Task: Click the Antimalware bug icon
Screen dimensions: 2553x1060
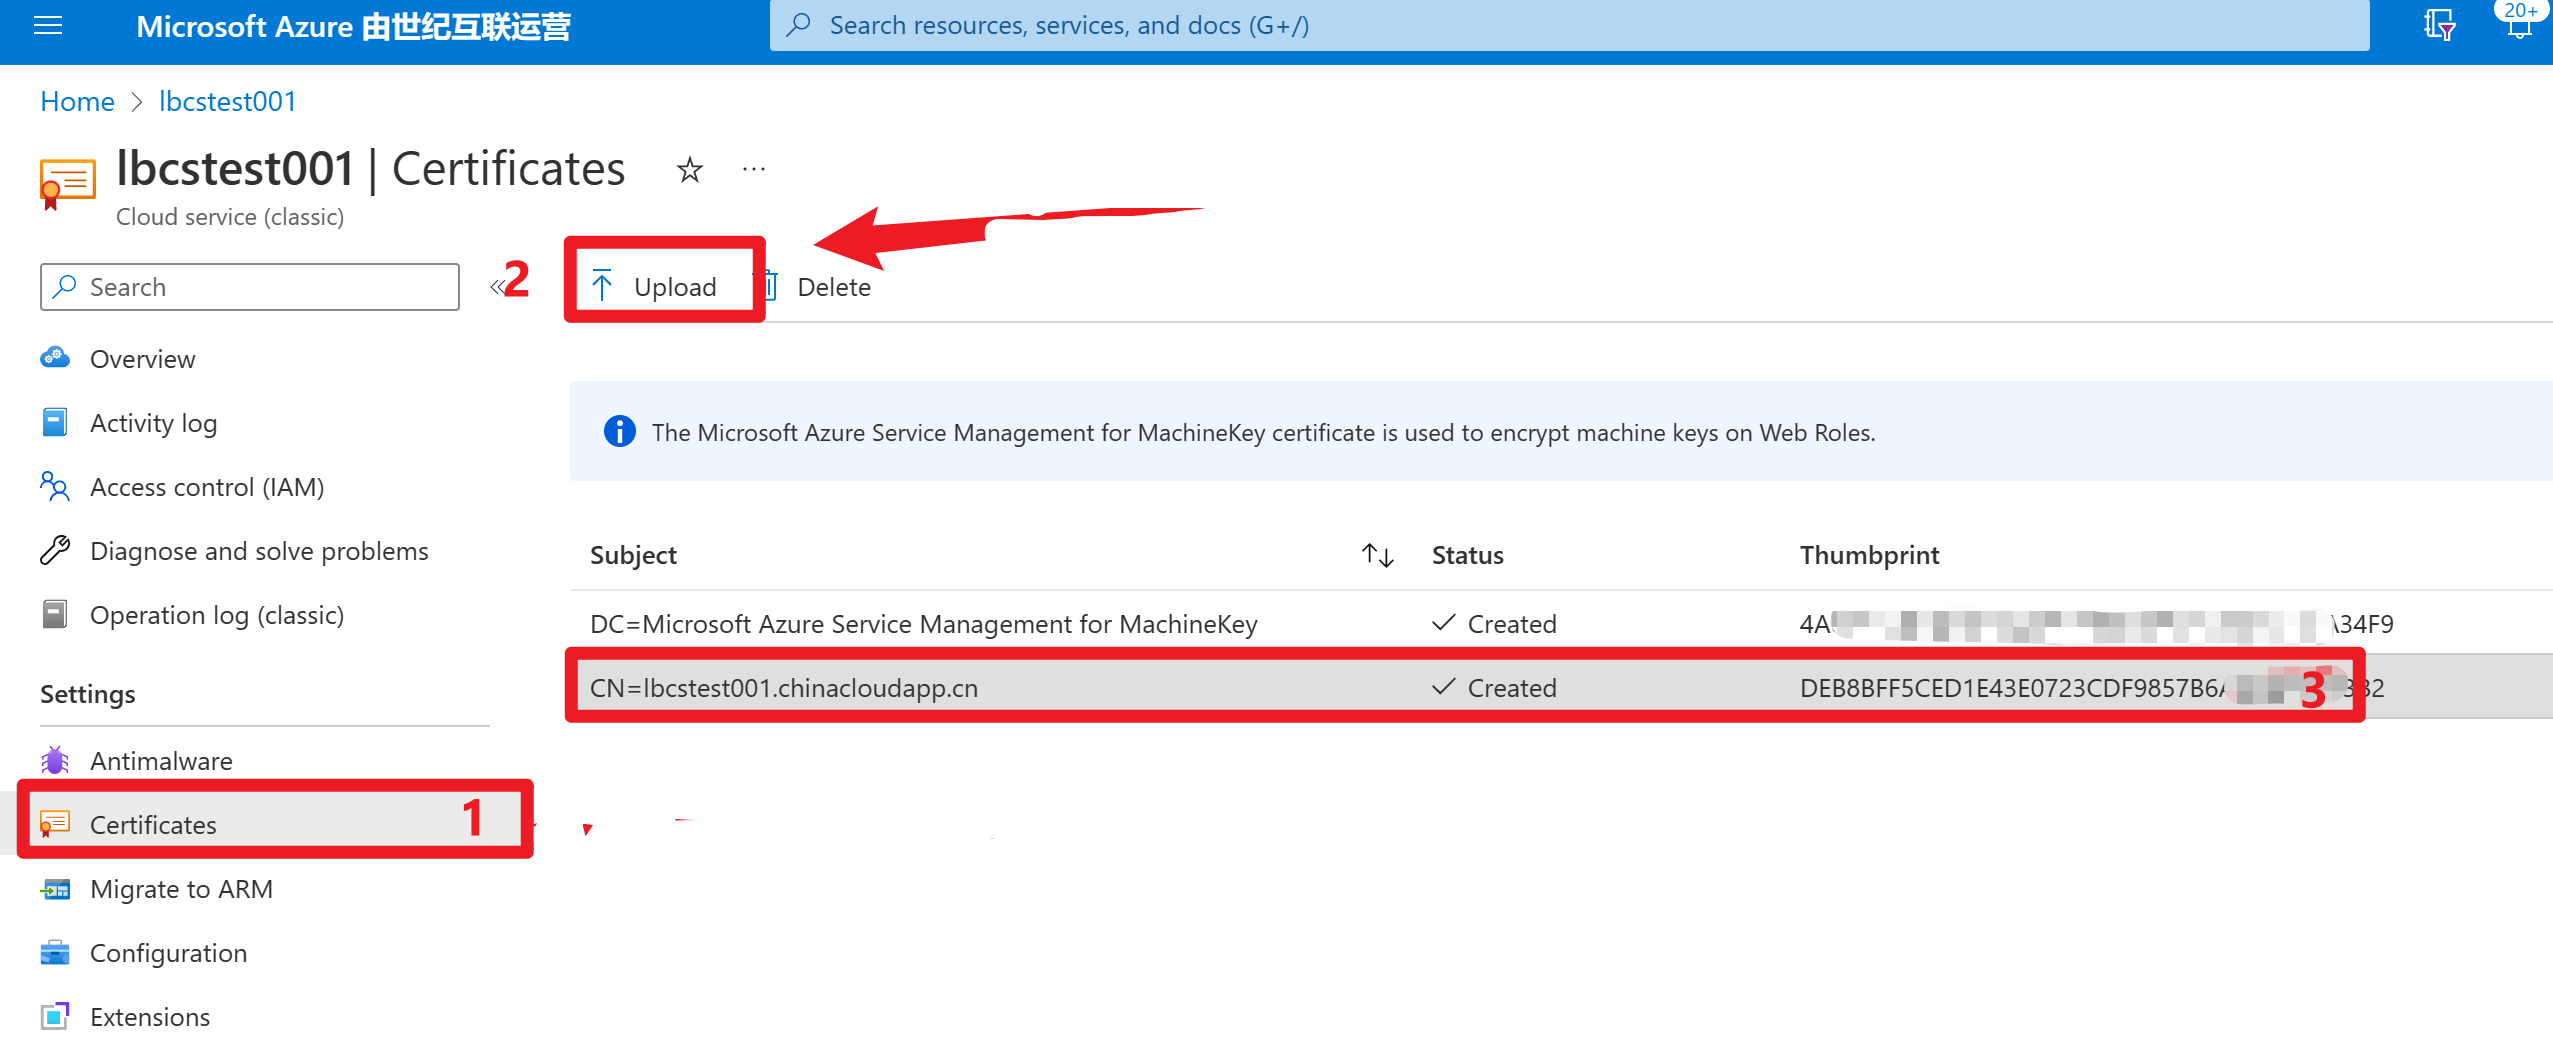Action: (55, 761)
